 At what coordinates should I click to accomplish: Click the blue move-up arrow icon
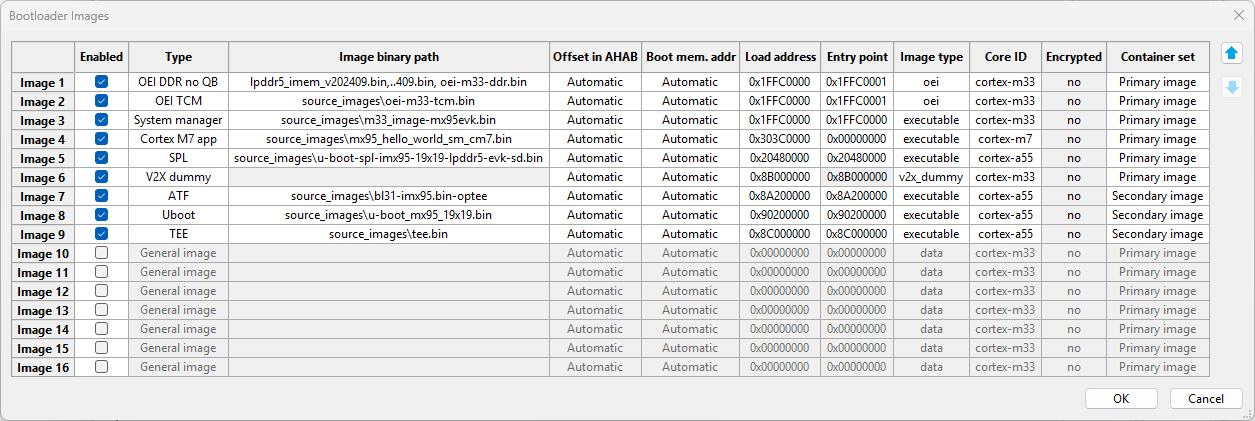pyautogui.click(x=1232, y=53)
